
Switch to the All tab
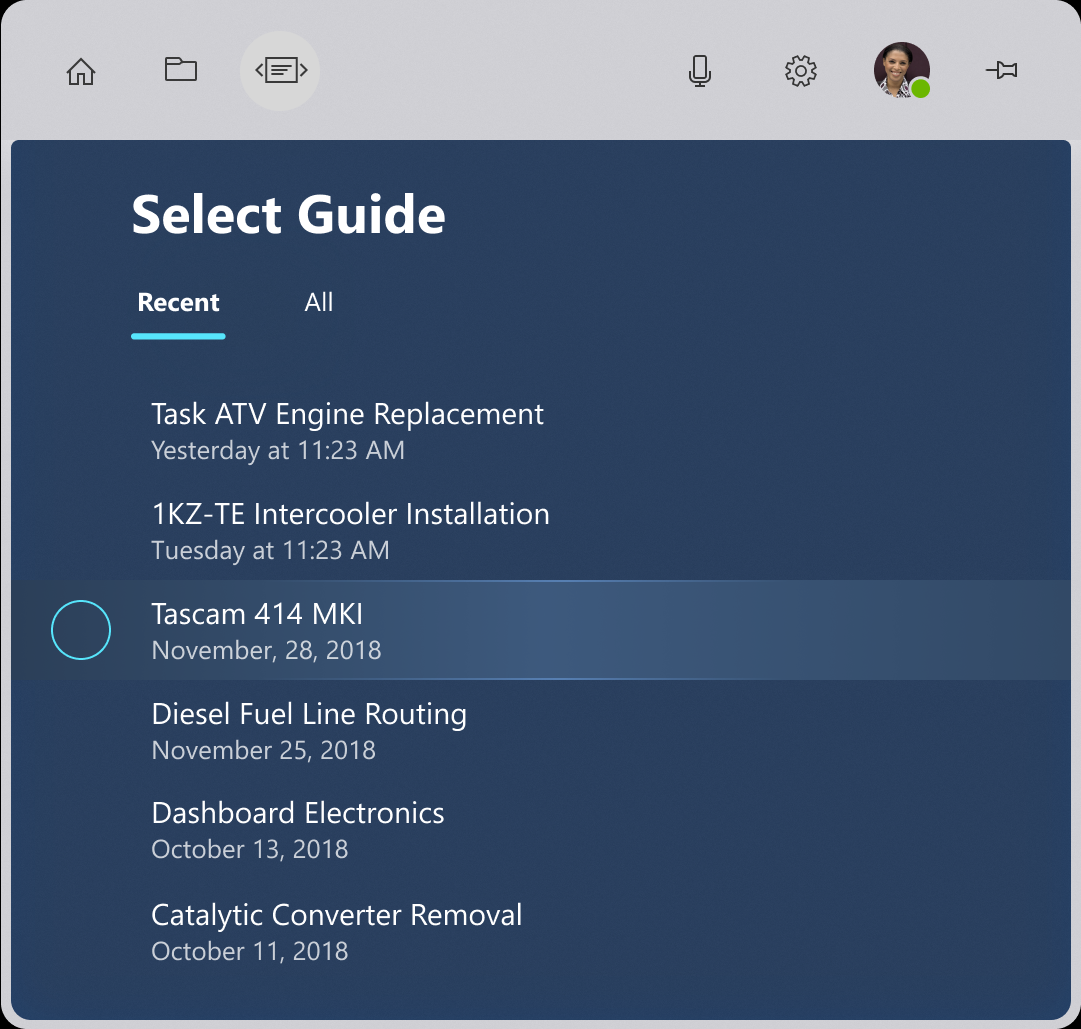click(319, 302)
